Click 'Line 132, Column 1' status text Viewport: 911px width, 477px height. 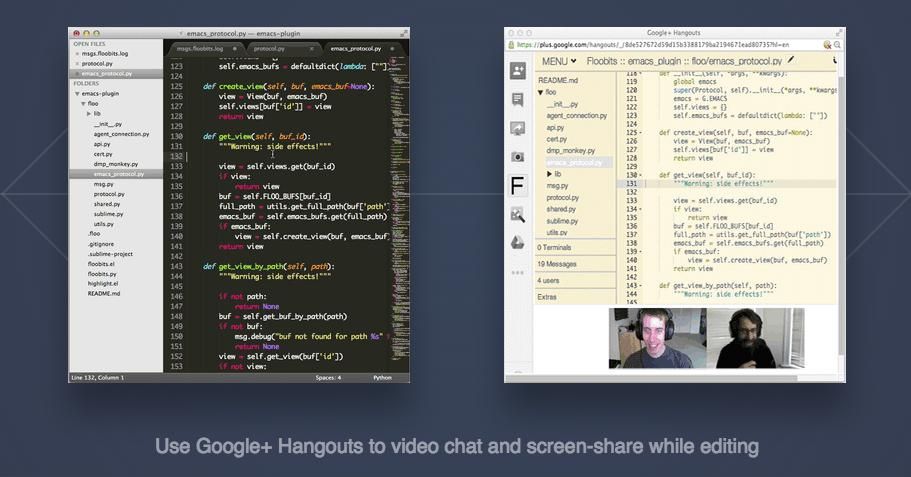click(x=98, y=378)
